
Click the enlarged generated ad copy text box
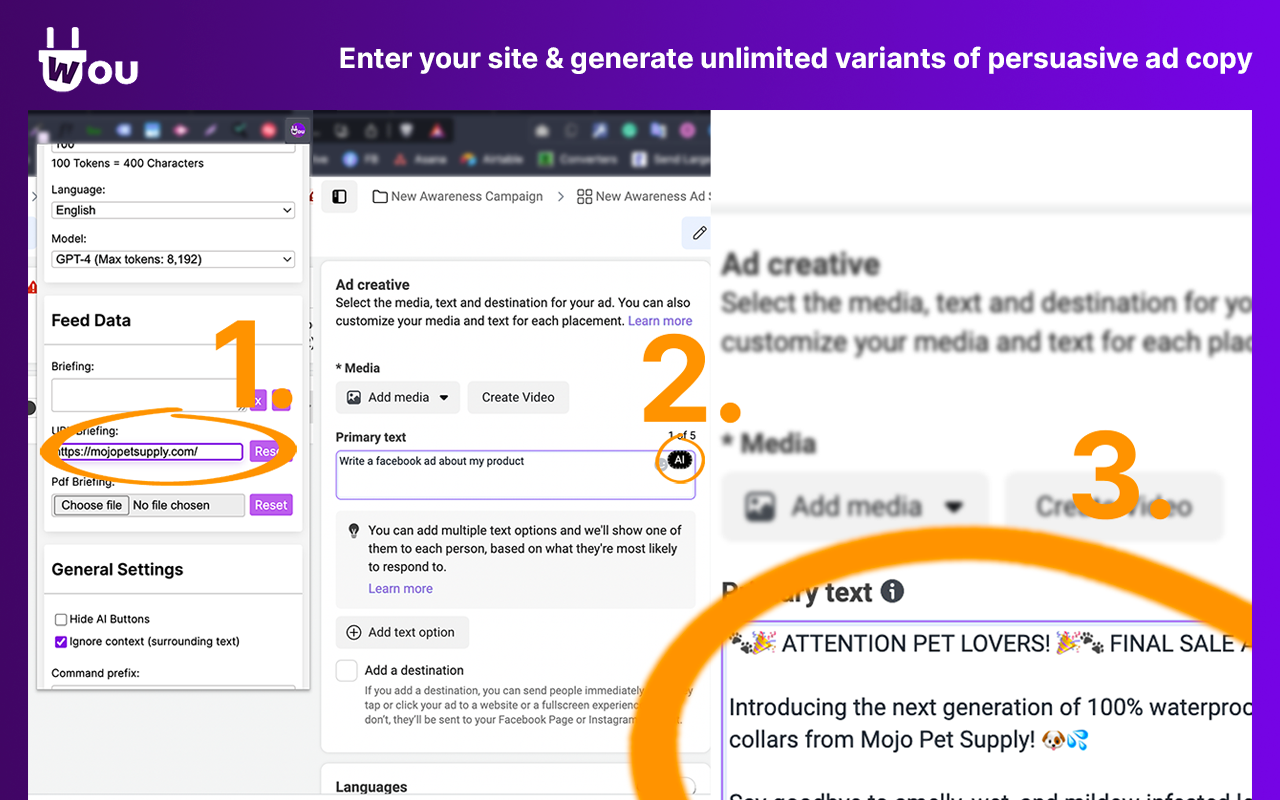(x=986, y=710)
